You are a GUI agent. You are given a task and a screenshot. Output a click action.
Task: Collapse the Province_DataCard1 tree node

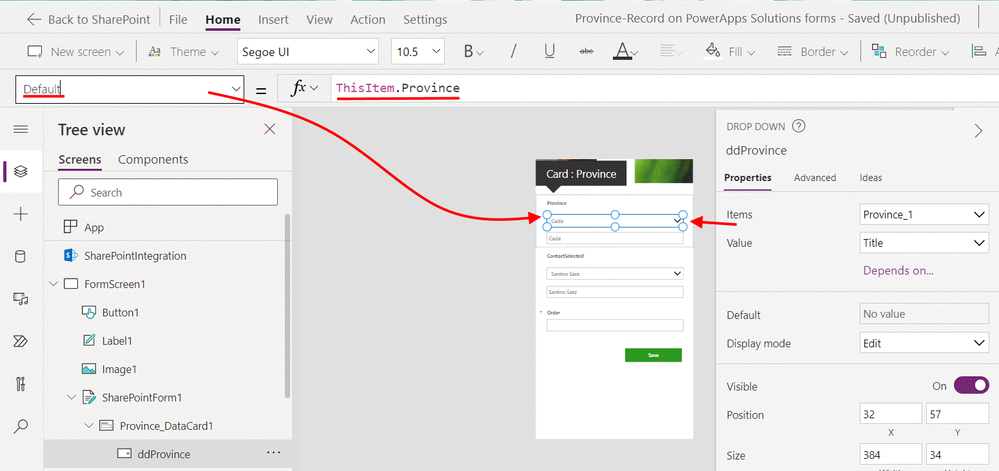[89, 425]
